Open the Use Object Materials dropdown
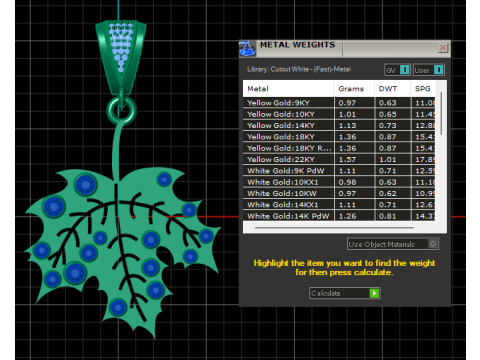Viewport: 480px width, 360px height. point(393,244)
